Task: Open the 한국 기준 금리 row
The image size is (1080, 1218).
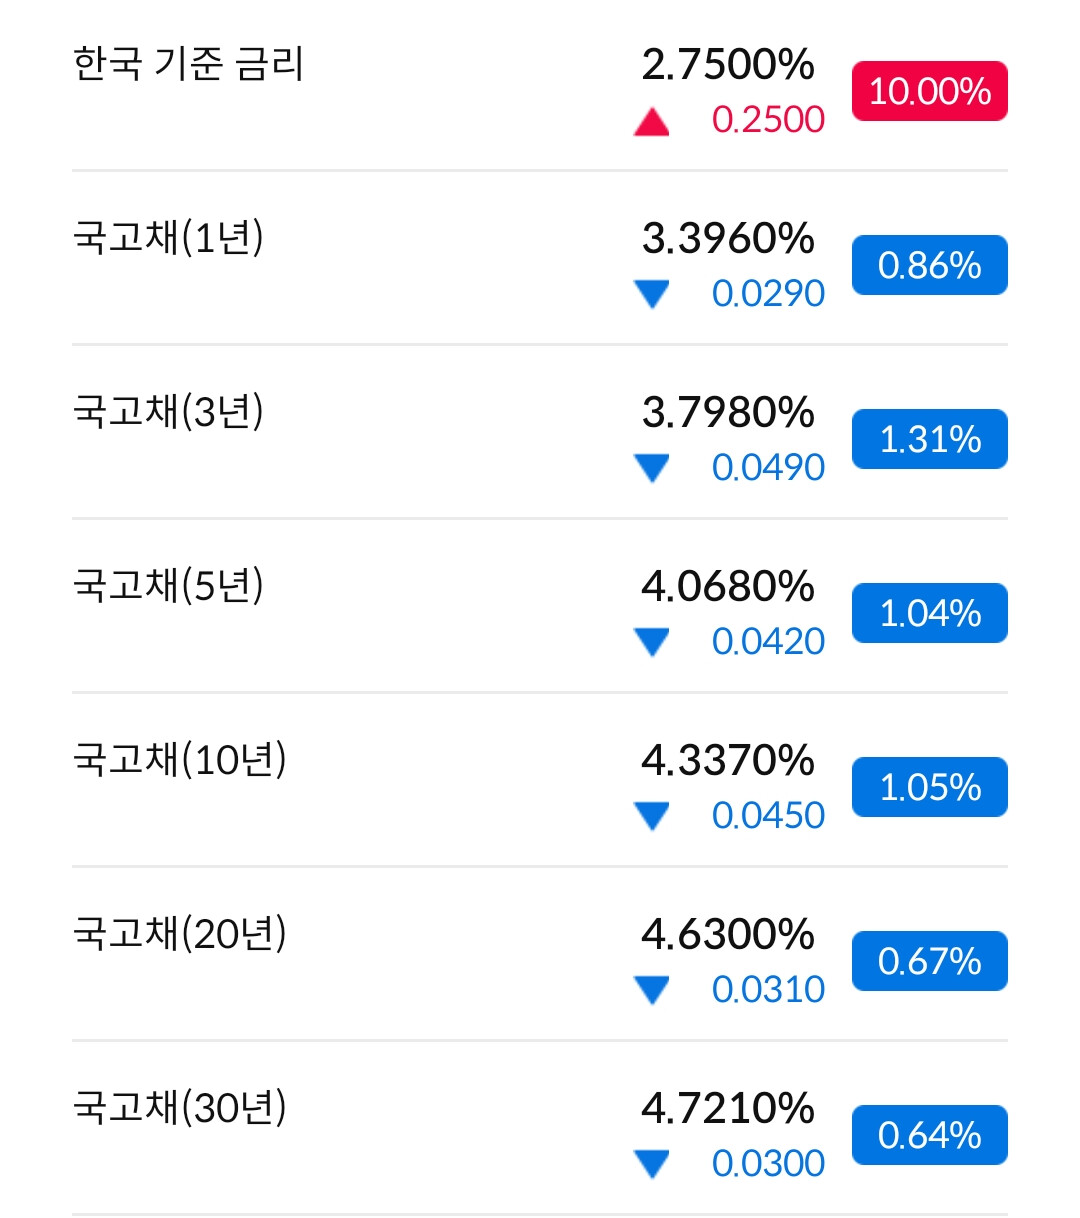Action: (540, 88)
